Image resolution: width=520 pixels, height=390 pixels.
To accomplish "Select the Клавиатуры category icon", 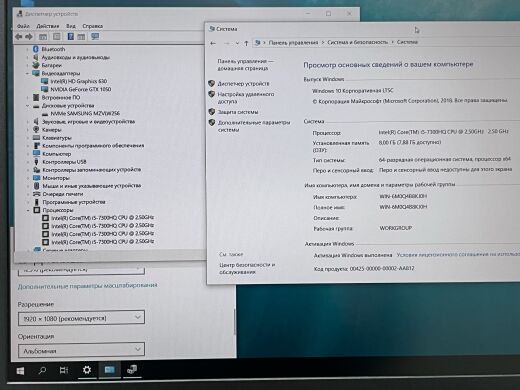I will click(x=36, y=137).
